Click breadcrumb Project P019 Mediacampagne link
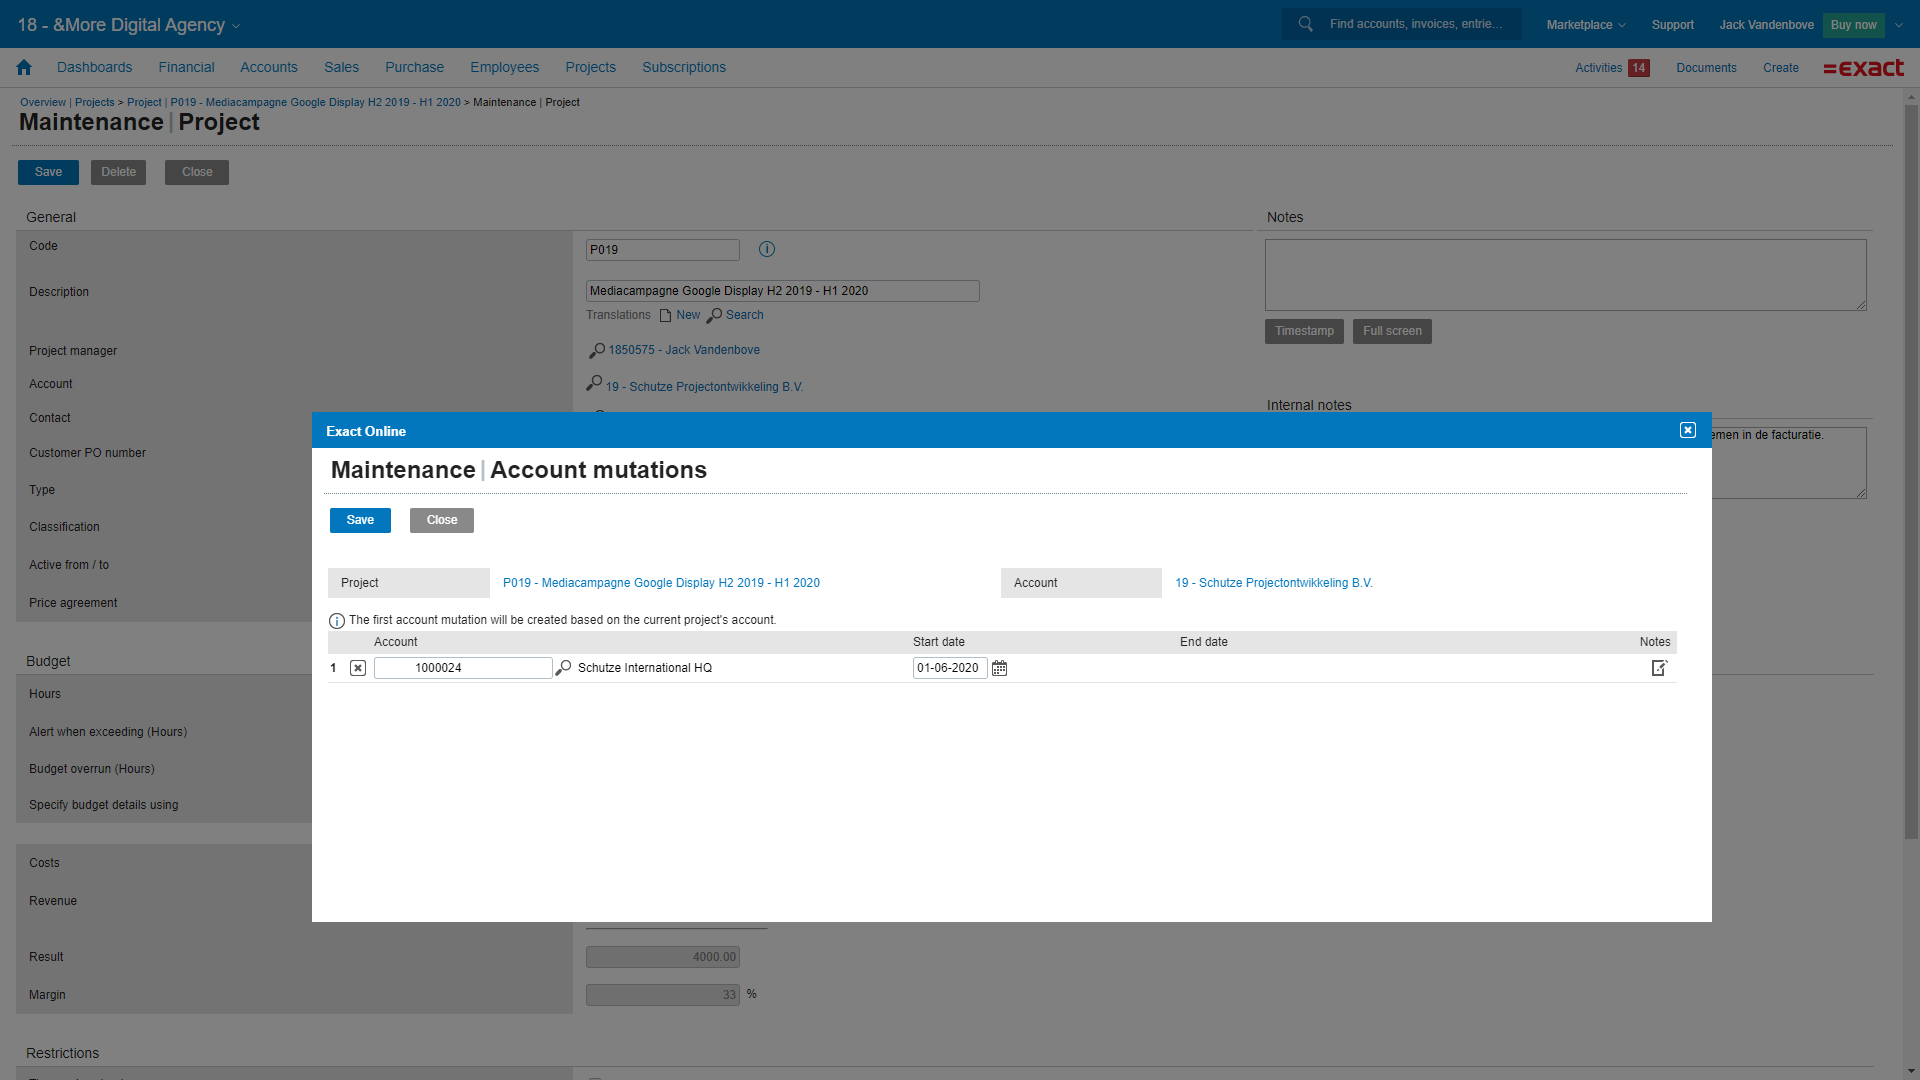Screen dimensions: 1920x1080 [294, 102]
